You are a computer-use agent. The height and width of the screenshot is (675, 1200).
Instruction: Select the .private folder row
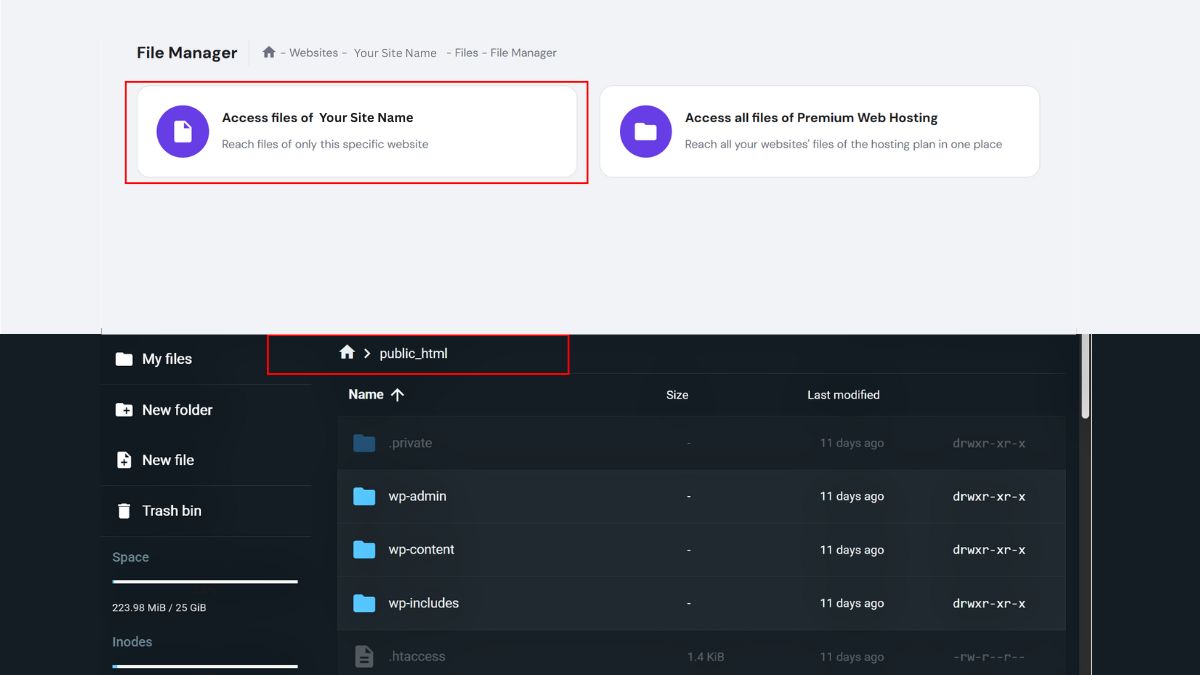(600, 442)
